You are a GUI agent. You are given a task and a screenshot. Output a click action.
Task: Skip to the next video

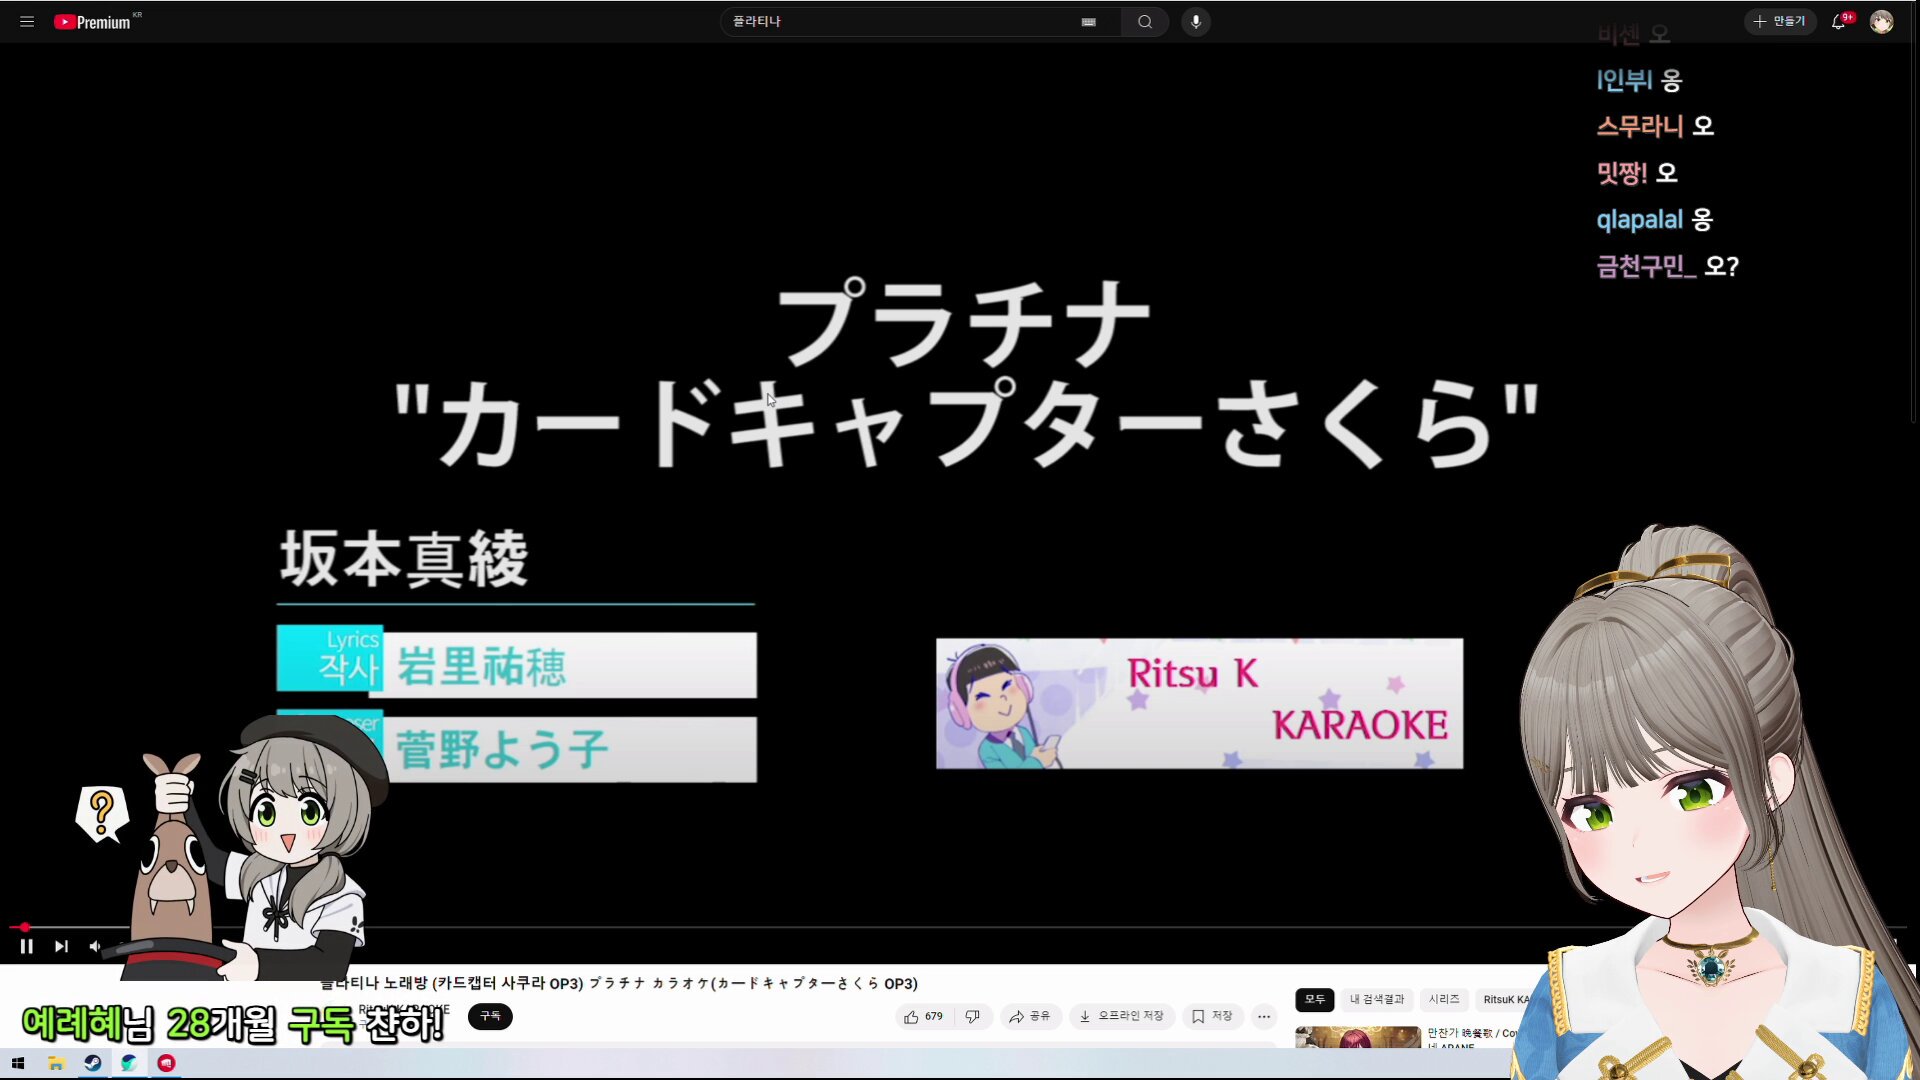point(61,946)
